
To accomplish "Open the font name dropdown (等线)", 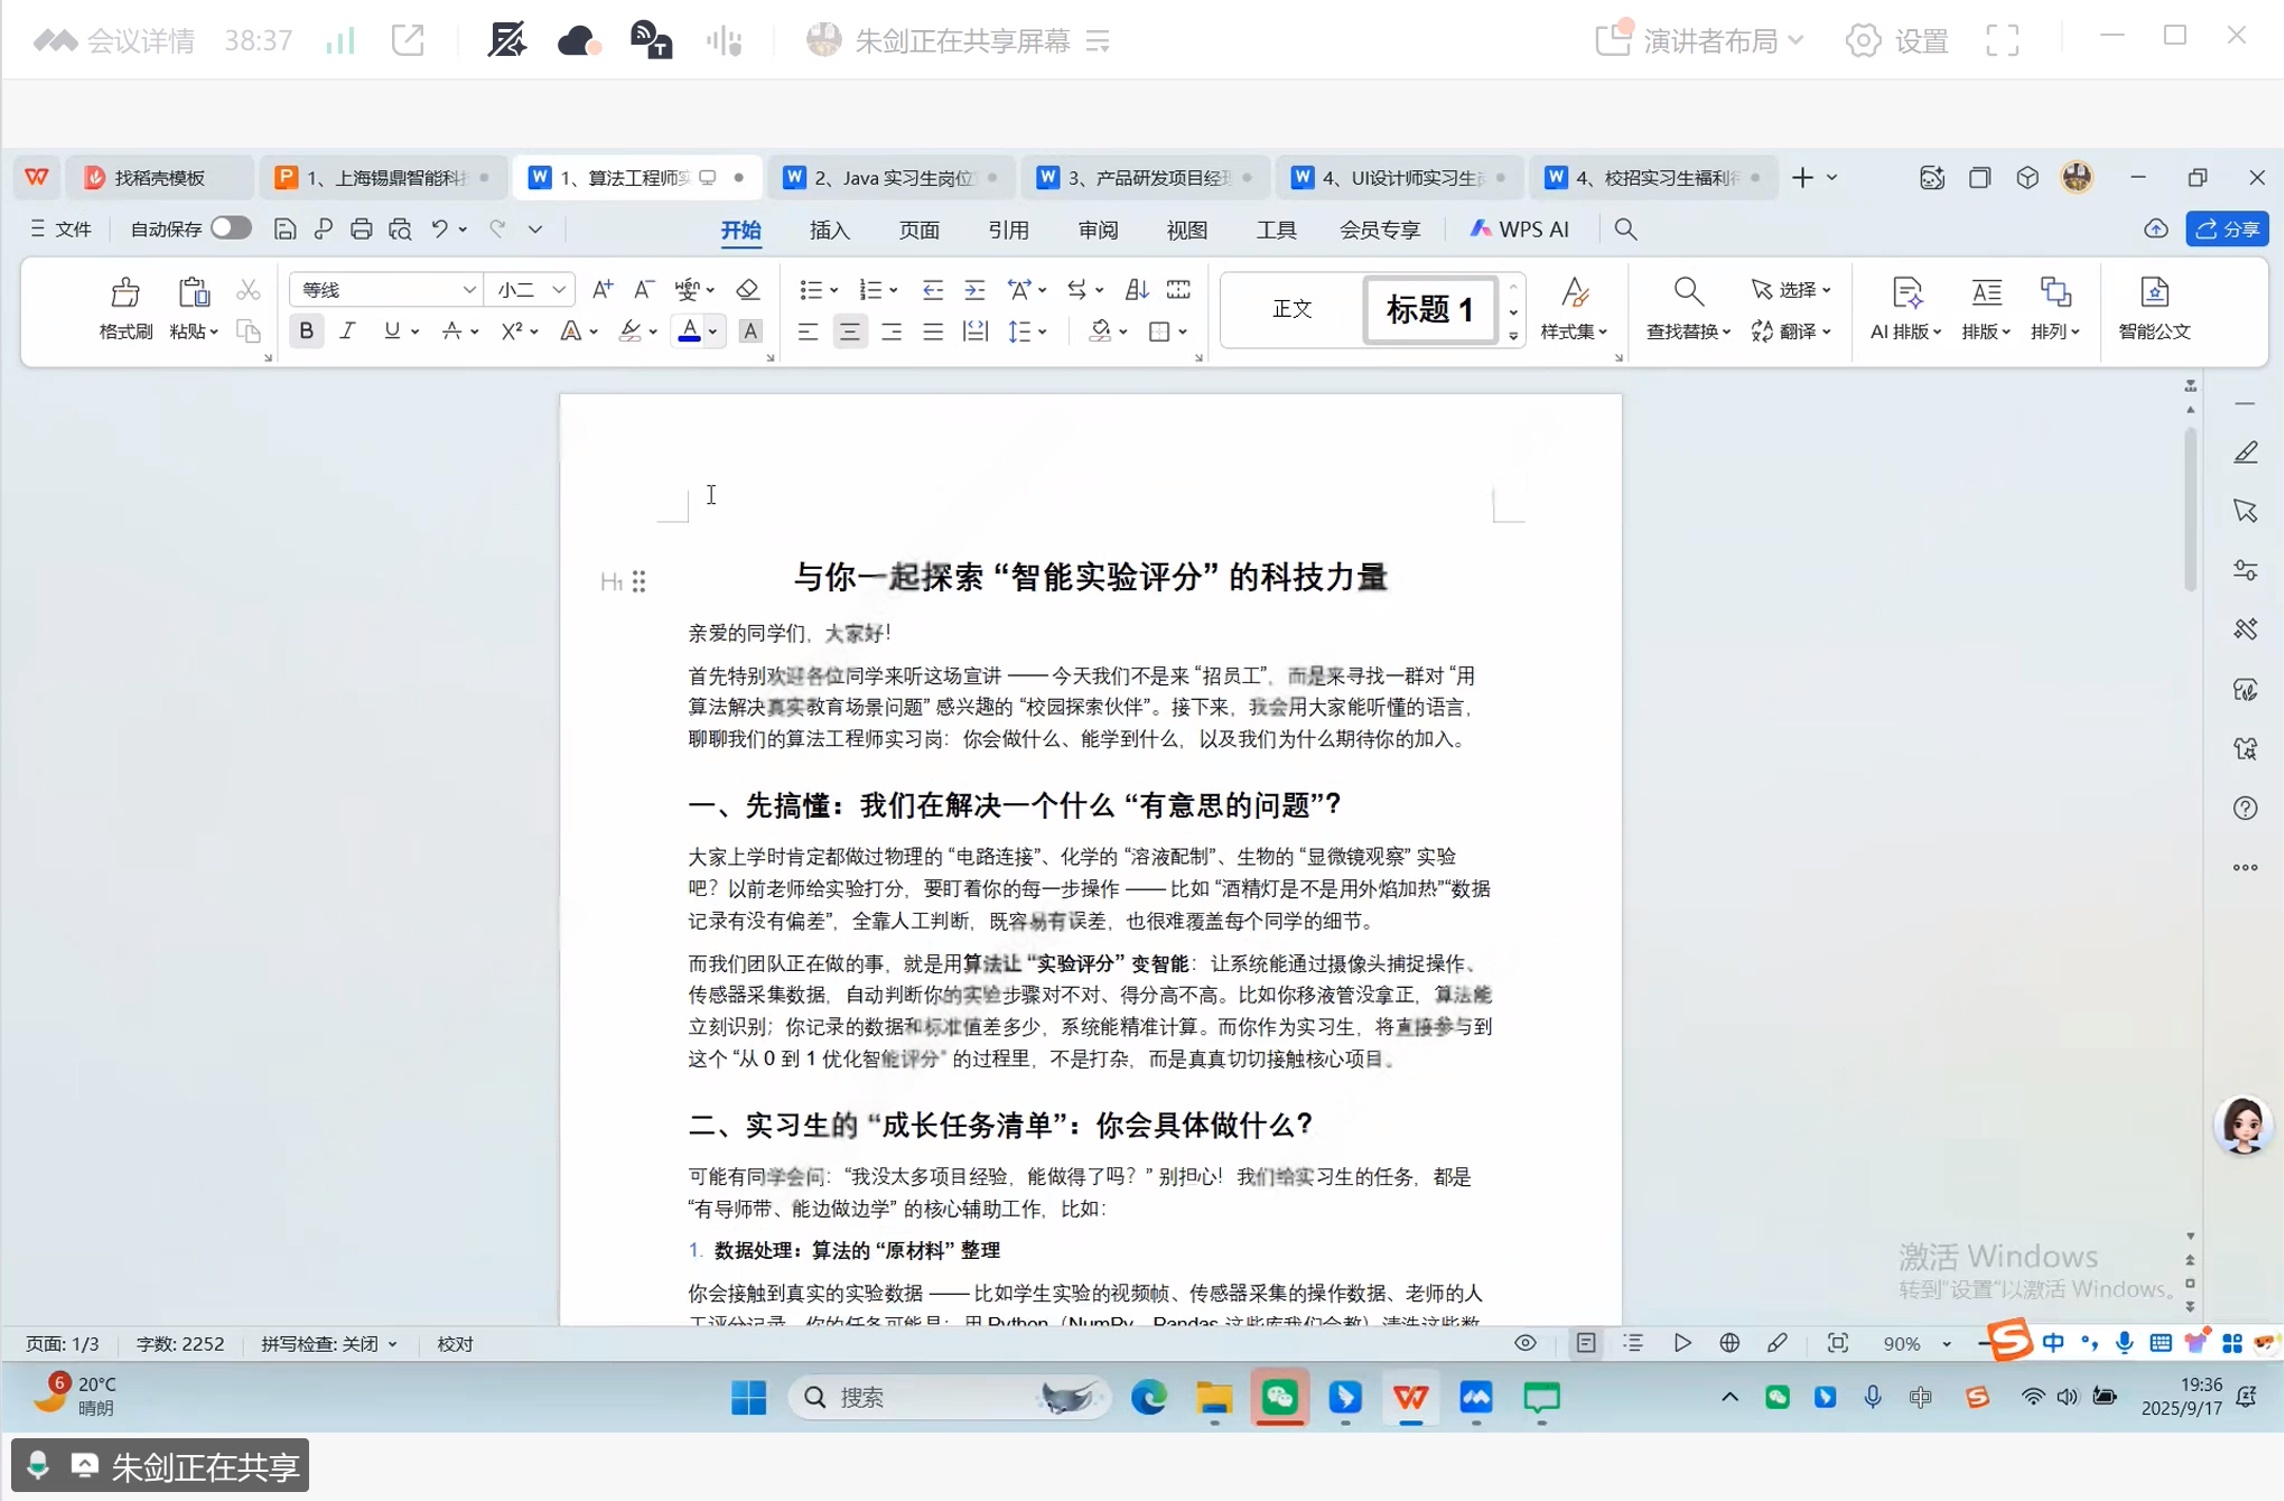I will (x=468, y=290).
